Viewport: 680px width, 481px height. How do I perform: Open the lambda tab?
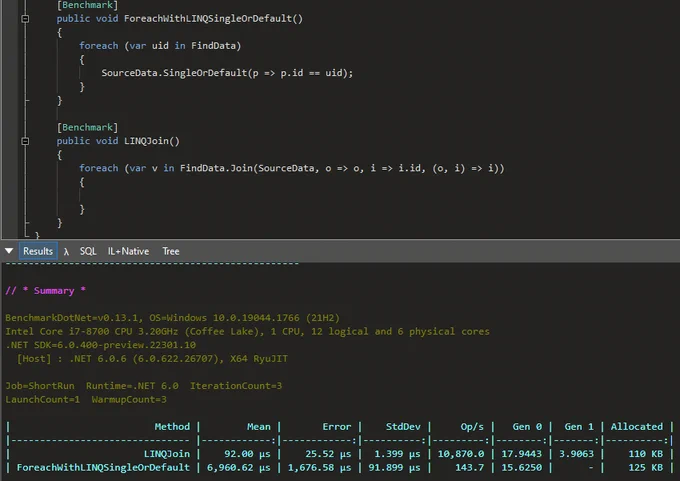click(x=66, y=251)
